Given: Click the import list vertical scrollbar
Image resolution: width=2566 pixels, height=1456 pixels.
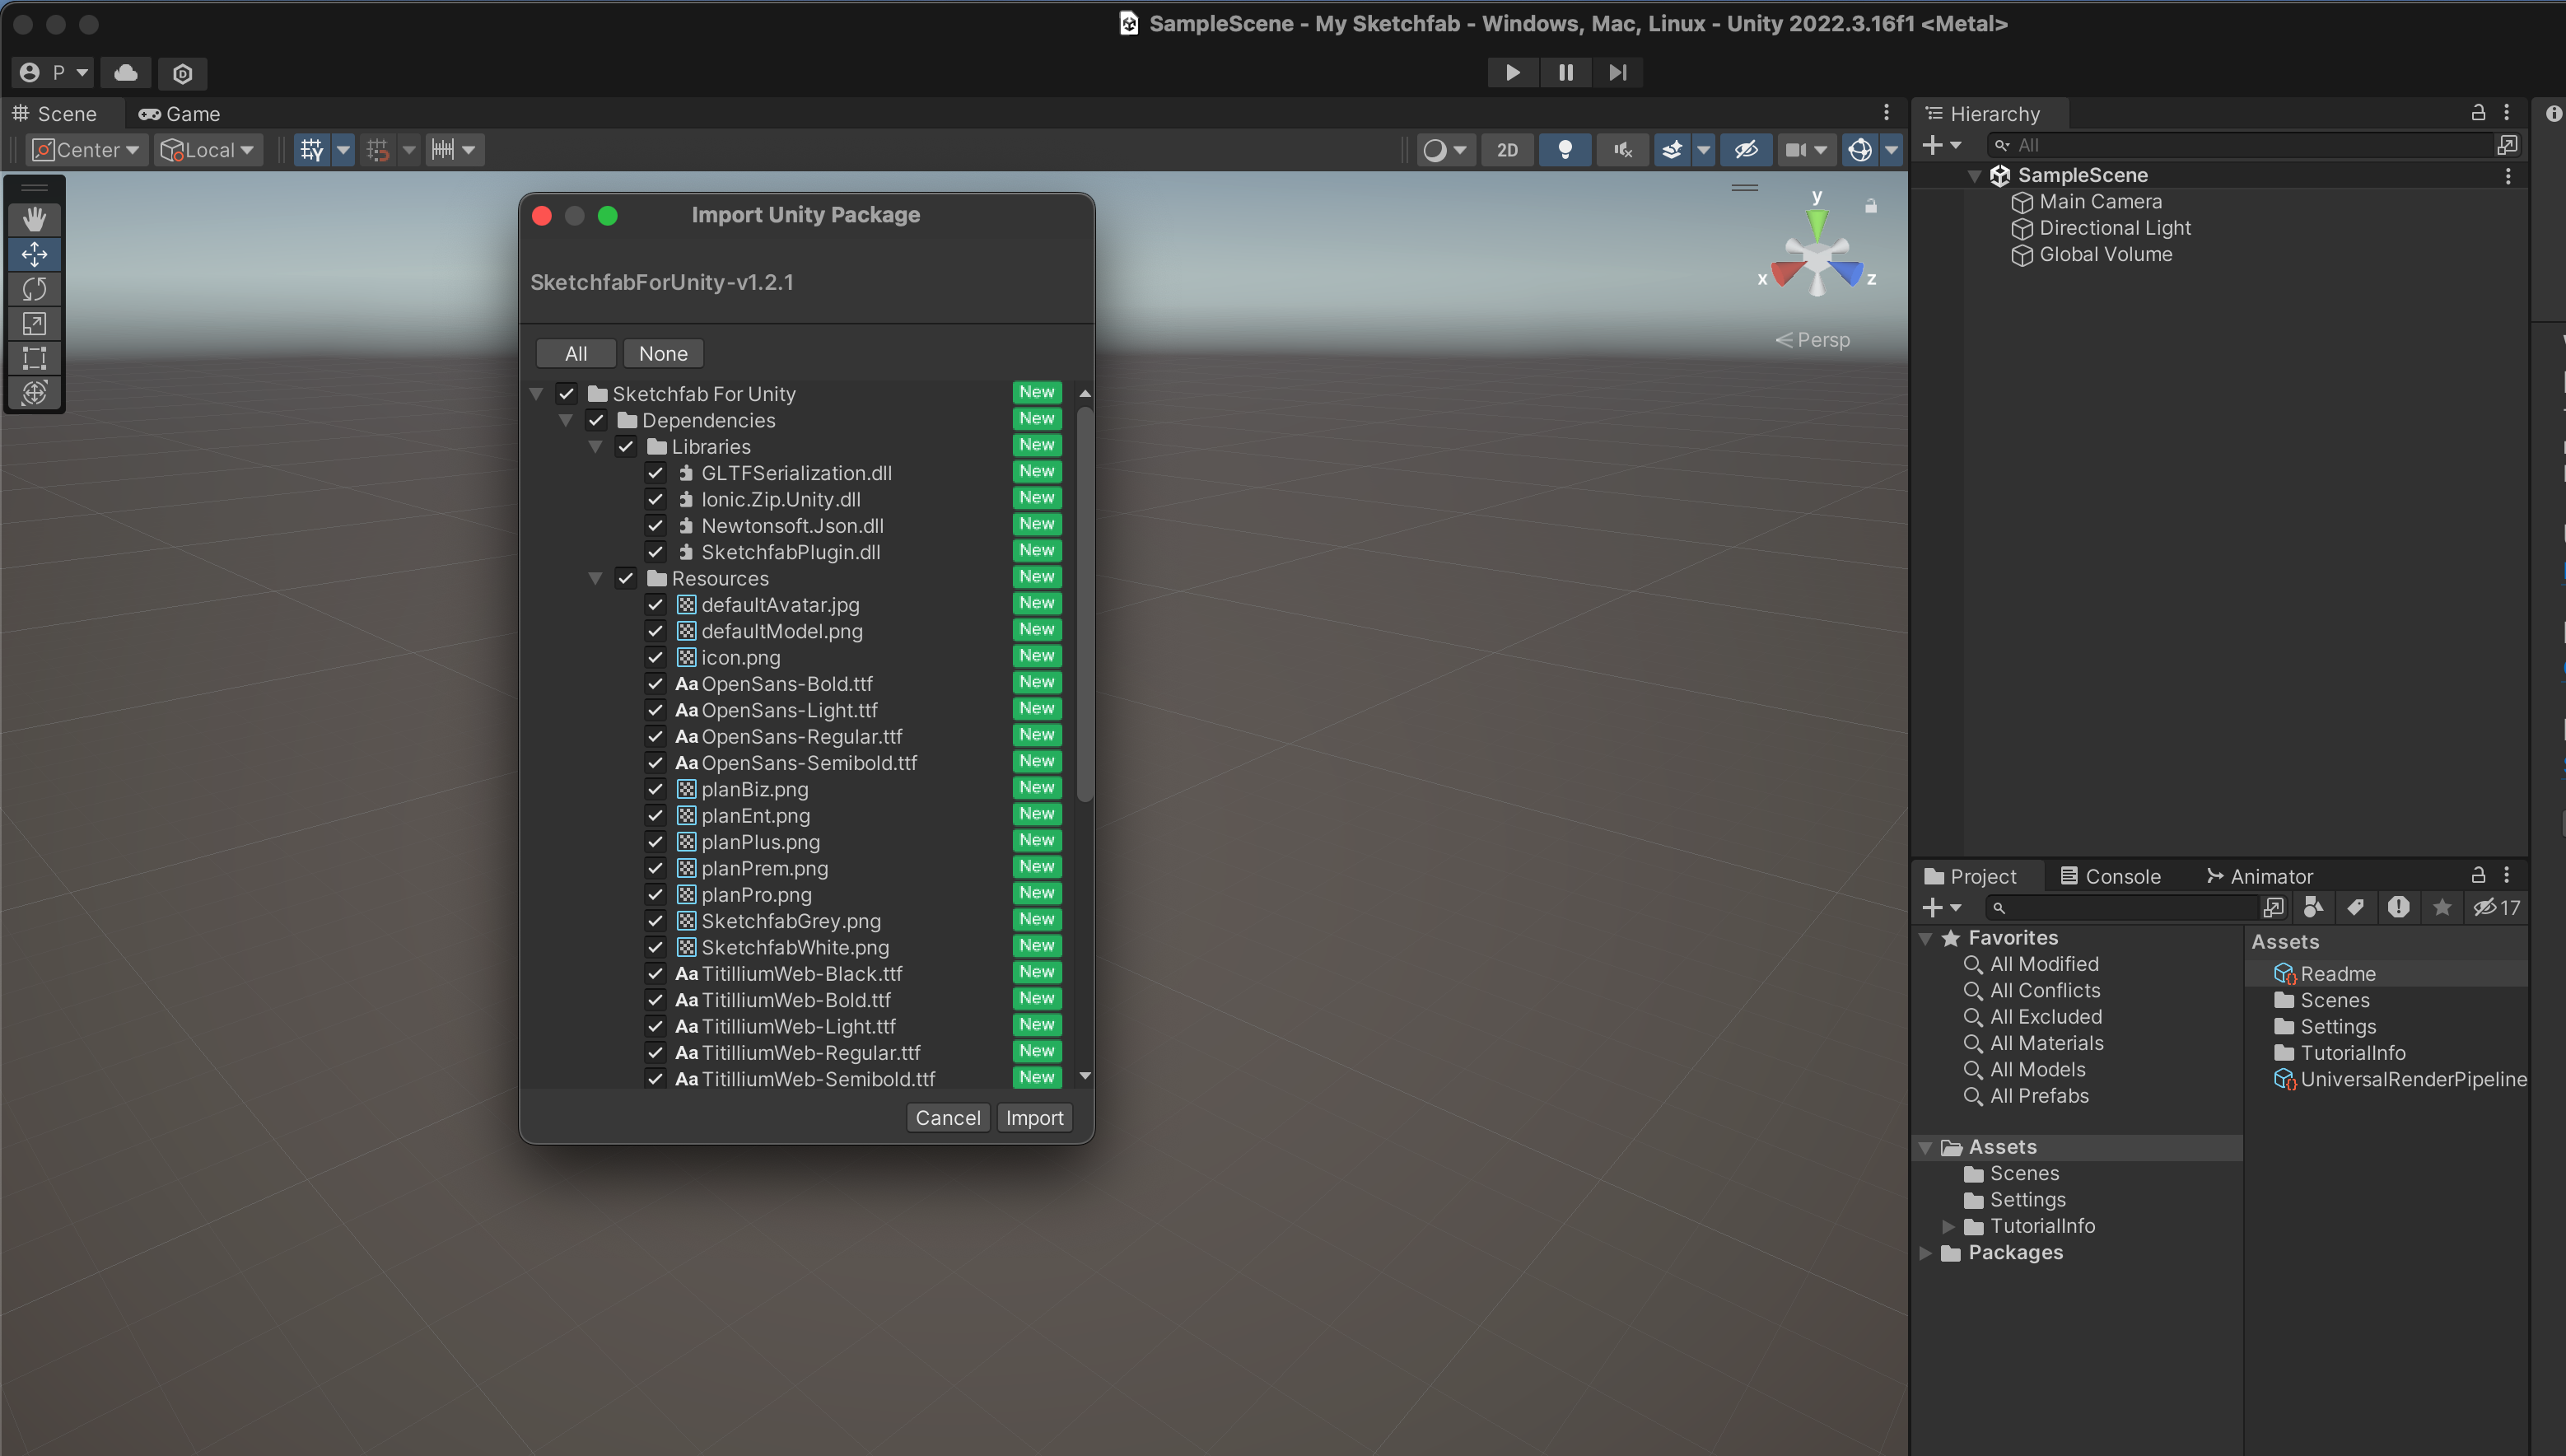Looking at the screenshot, I should 1085,600.
